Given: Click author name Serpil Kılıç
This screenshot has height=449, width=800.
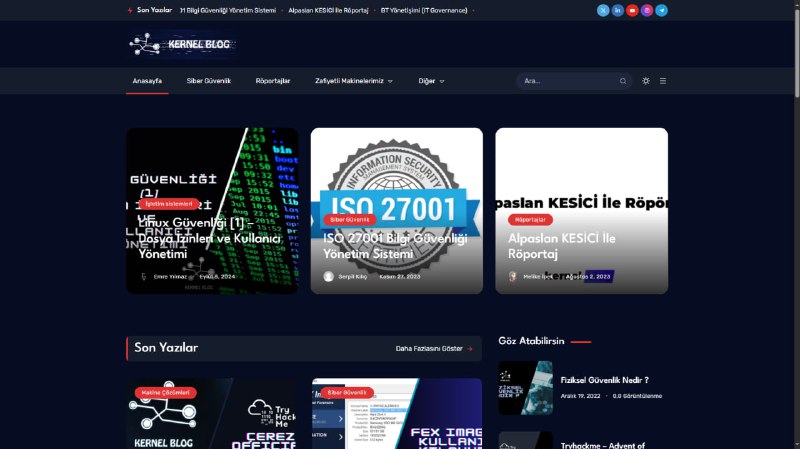Looking at the screenshot, I should [x=353, y=277].
